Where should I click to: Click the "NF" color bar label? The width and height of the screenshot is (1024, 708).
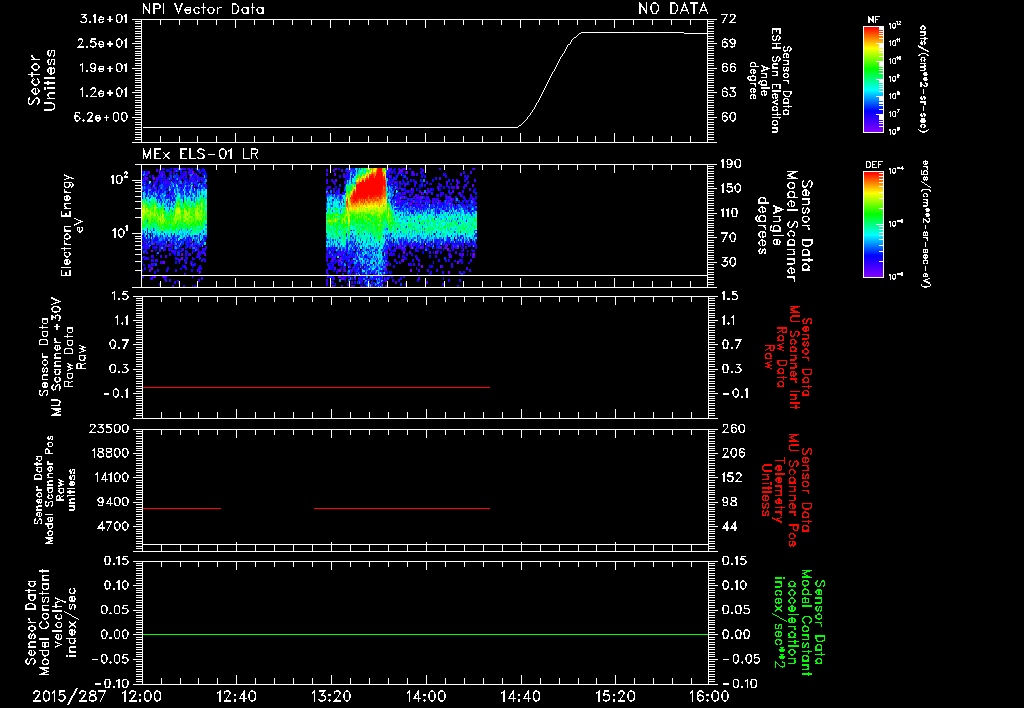tap(873, 20)
